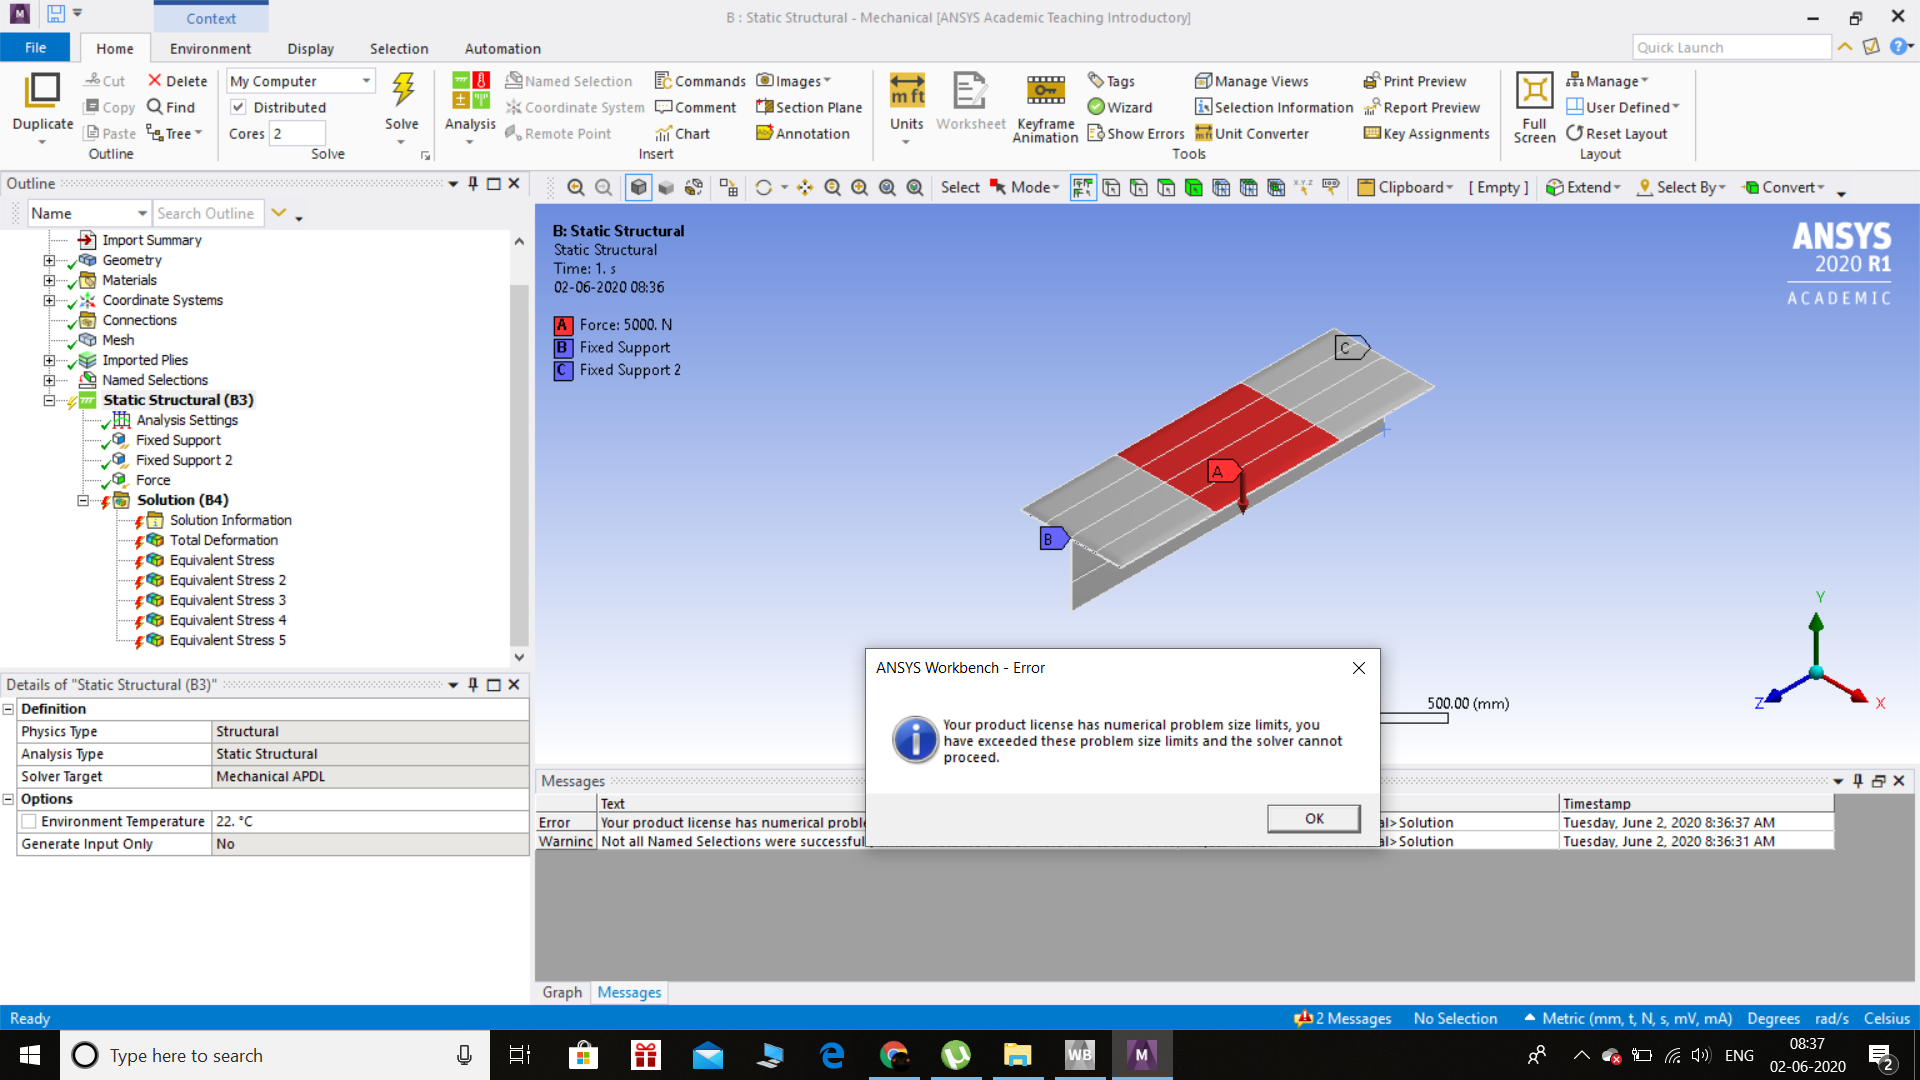Open the My Computer solve dropdown
1920x1080 pixels.
[365, 81]
